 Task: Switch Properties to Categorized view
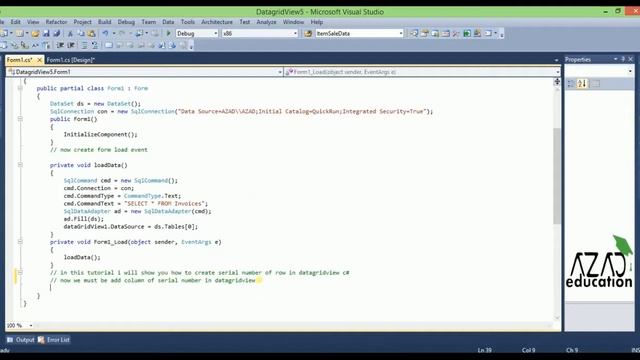(571, 84)
